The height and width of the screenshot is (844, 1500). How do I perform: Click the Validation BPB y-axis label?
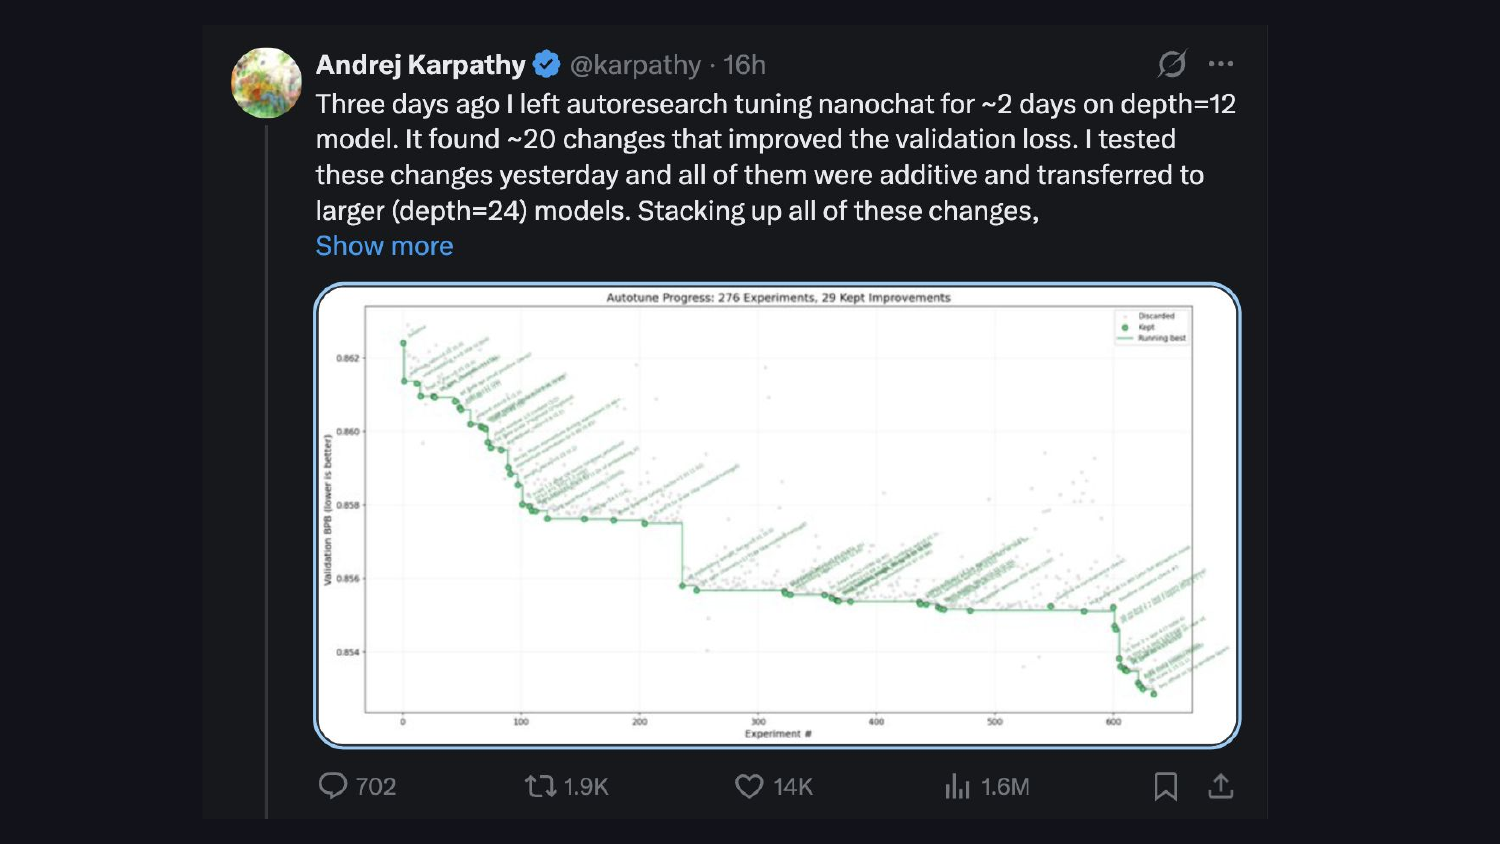click(x=328, y=510)
